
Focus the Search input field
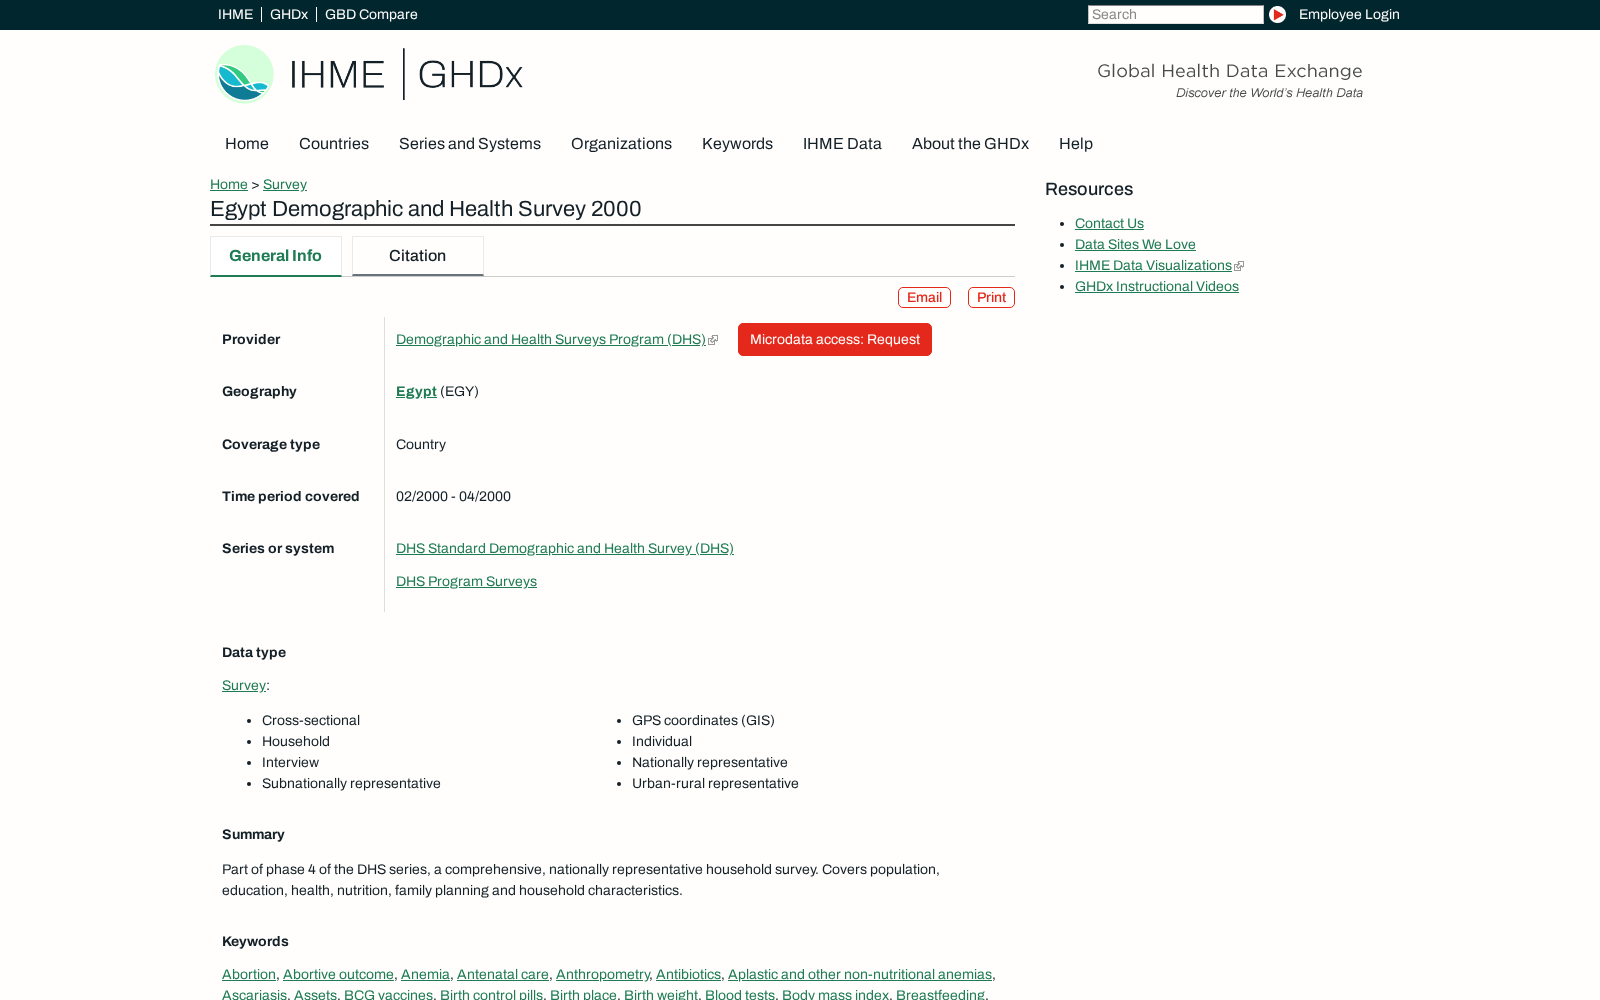coord(1176,14)
